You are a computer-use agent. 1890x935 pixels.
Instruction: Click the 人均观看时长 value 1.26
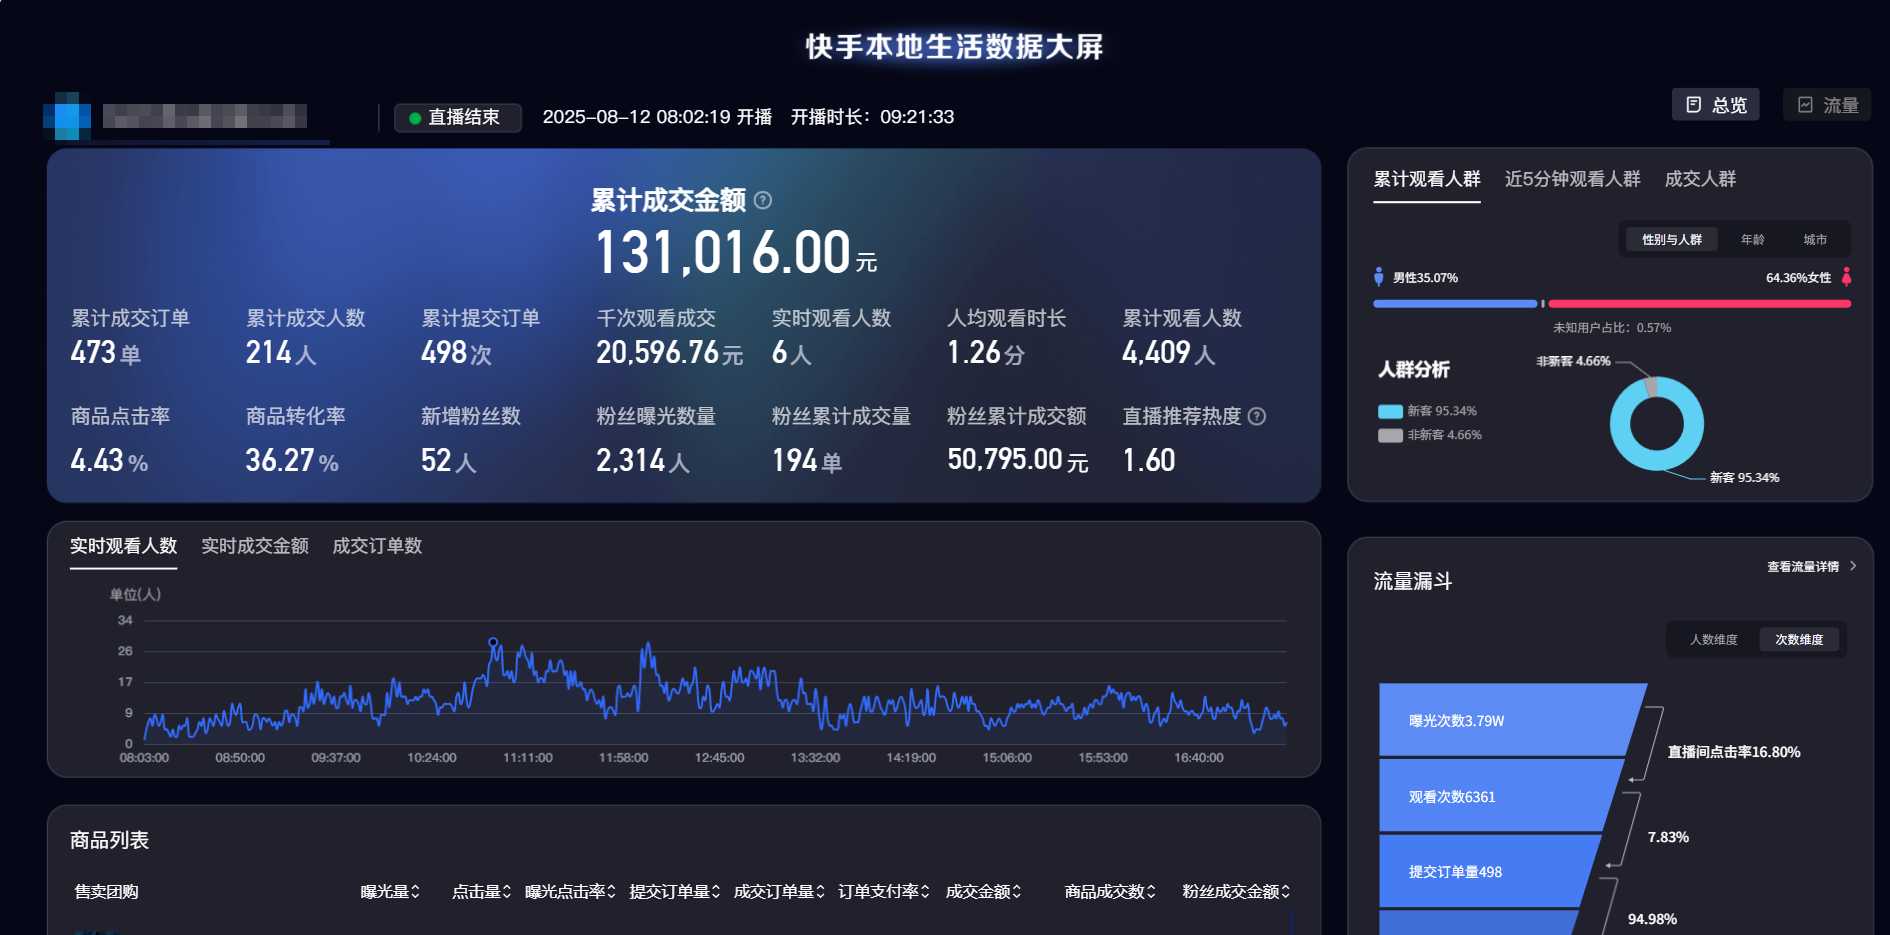pos(974,352)
